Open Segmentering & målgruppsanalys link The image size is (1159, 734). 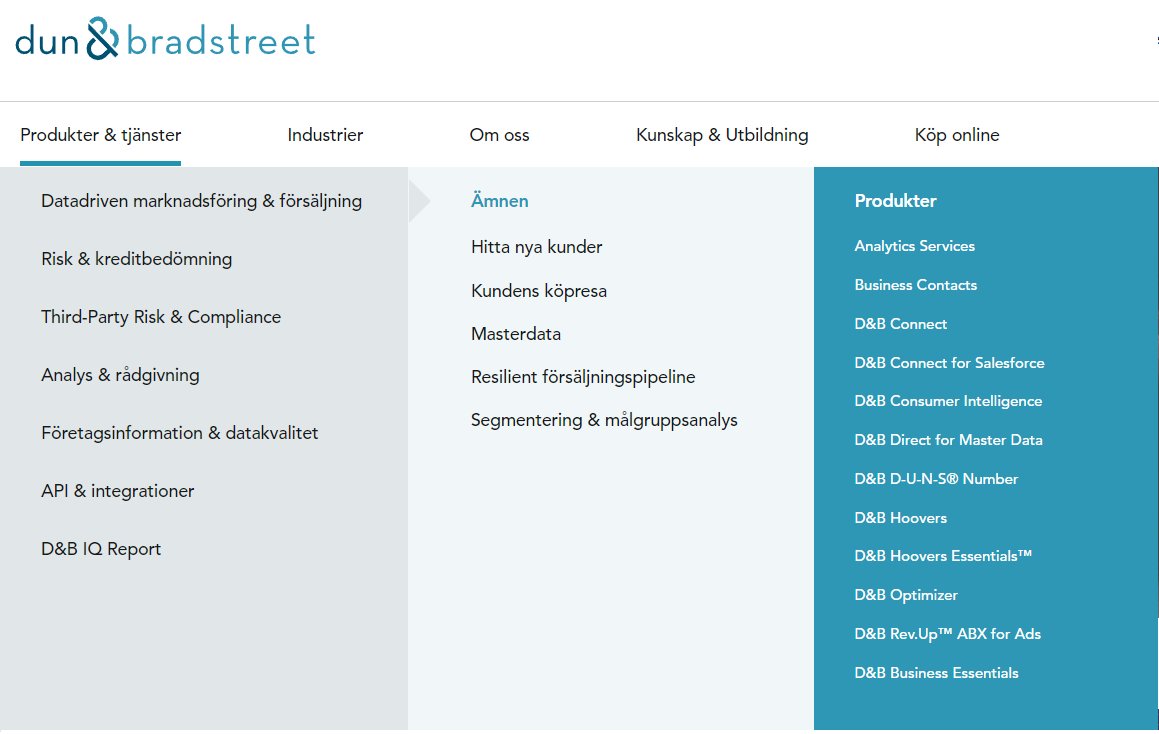pos(605,420)
